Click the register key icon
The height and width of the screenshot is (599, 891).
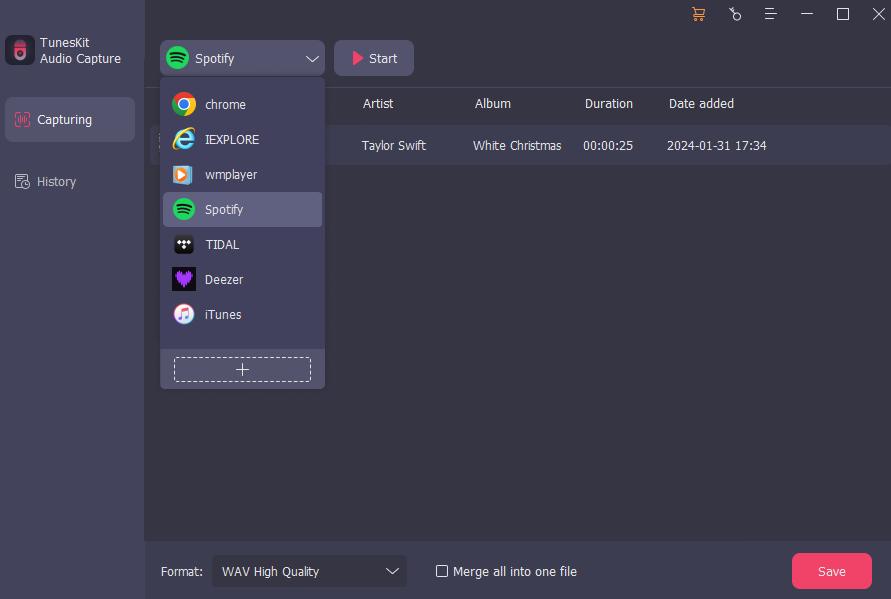[x=736, y=14]
